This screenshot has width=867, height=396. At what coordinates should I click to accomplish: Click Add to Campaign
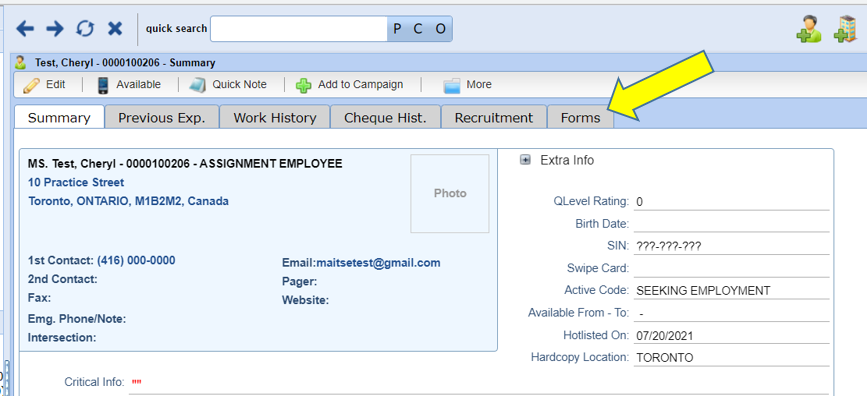pyautogui.click(x=349, y=85)
